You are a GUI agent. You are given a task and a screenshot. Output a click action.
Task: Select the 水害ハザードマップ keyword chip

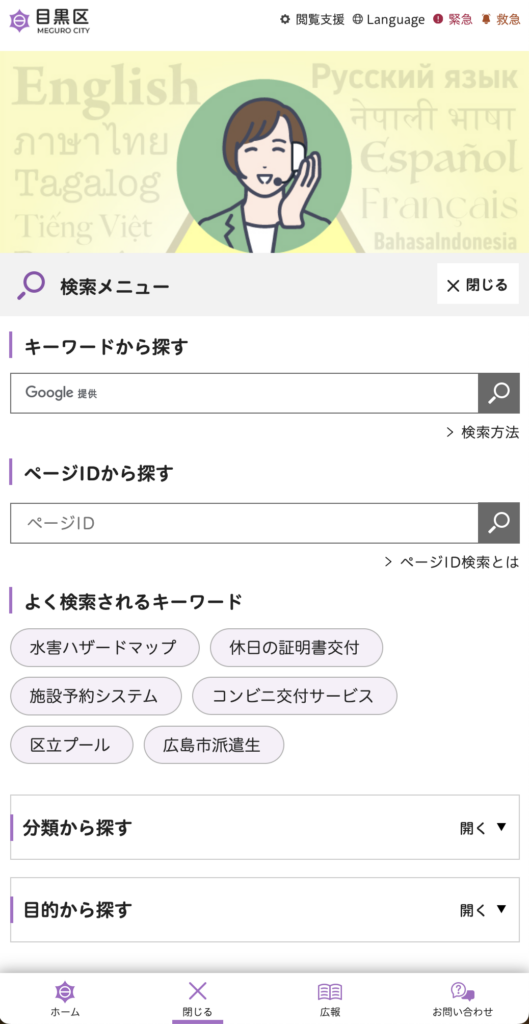(104, 648)
